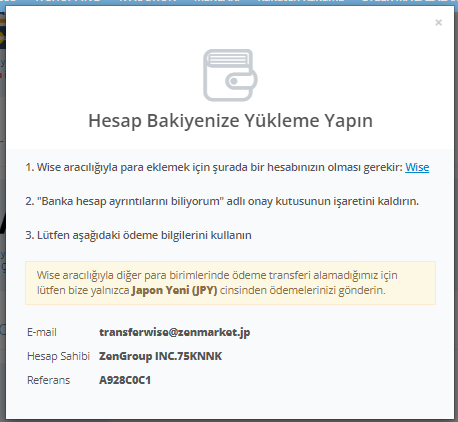The image size is (458, 422).
Task: Click the E-mail label
Action: point(42,332)
